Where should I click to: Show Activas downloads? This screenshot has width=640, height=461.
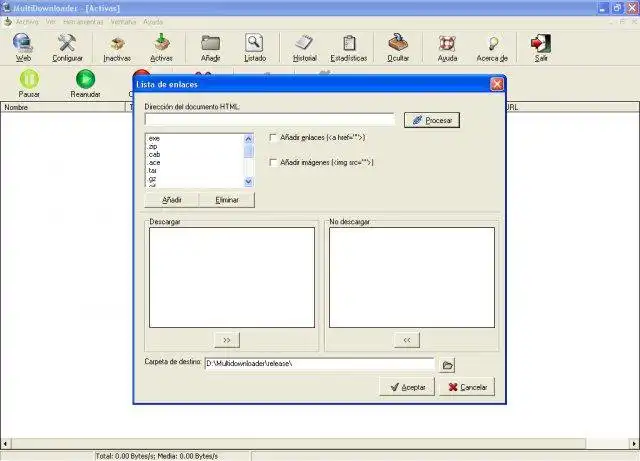pyautogui.click(x=162, y=47)
